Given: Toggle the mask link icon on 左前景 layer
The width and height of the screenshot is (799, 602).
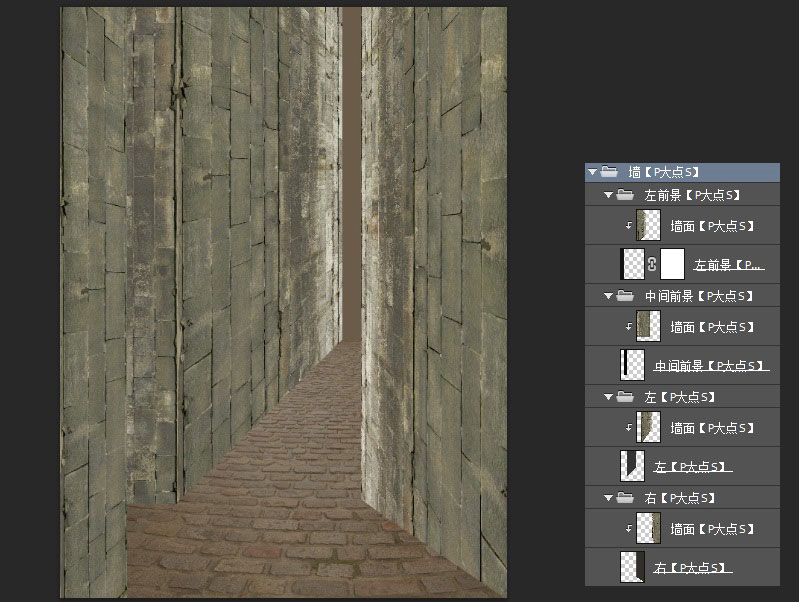Looking at the screenshot, I should [652, 264].
